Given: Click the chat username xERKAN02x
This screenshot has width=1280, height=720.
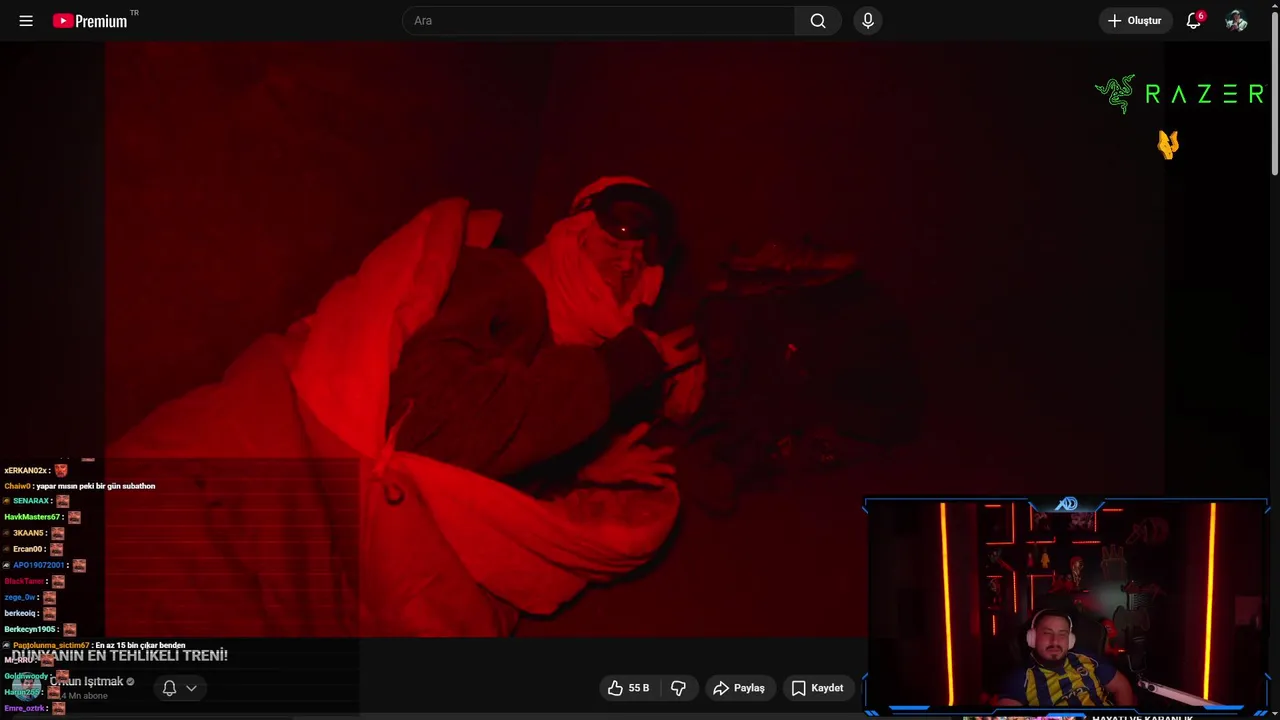Looking at the screenshot, I should pos(25,470).
